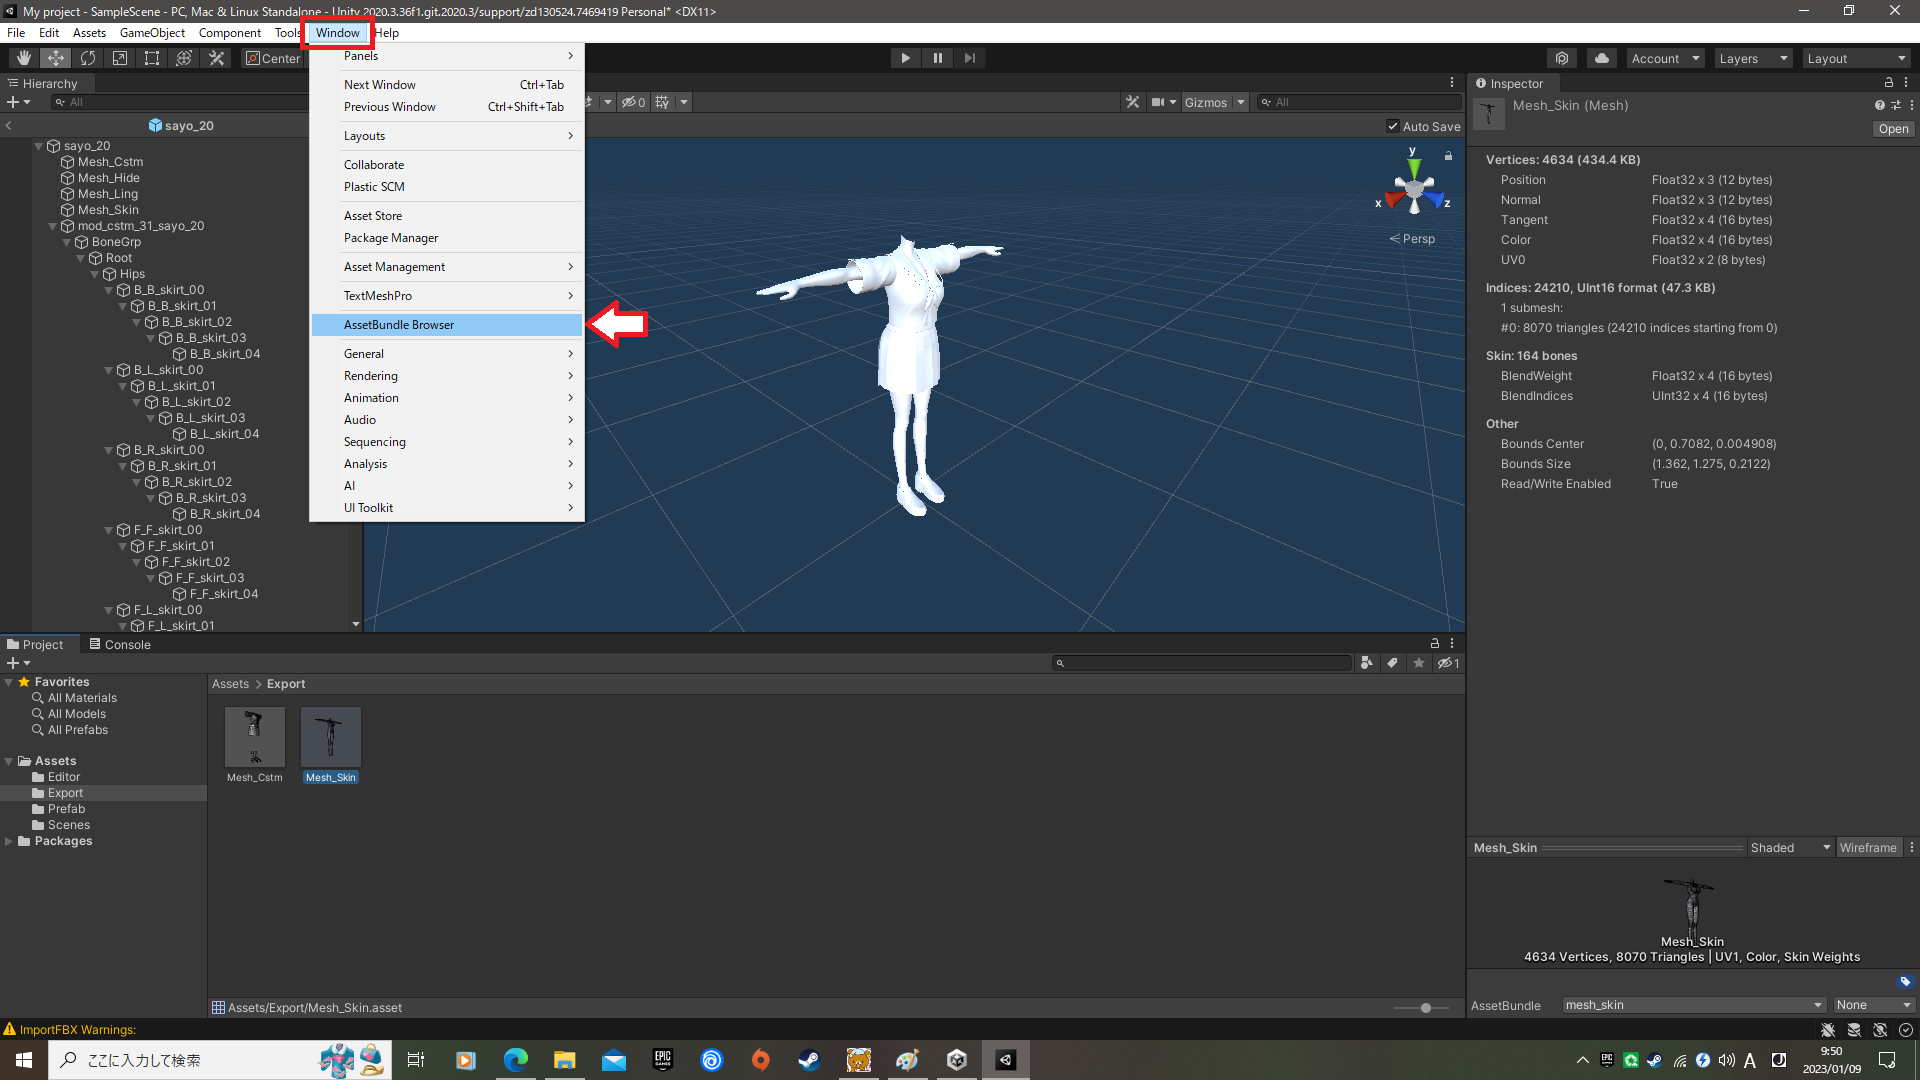Click search by label icon in Project
Image resolution: width=1920 pixels, height=1080 pixels.
pos(1392,663)
